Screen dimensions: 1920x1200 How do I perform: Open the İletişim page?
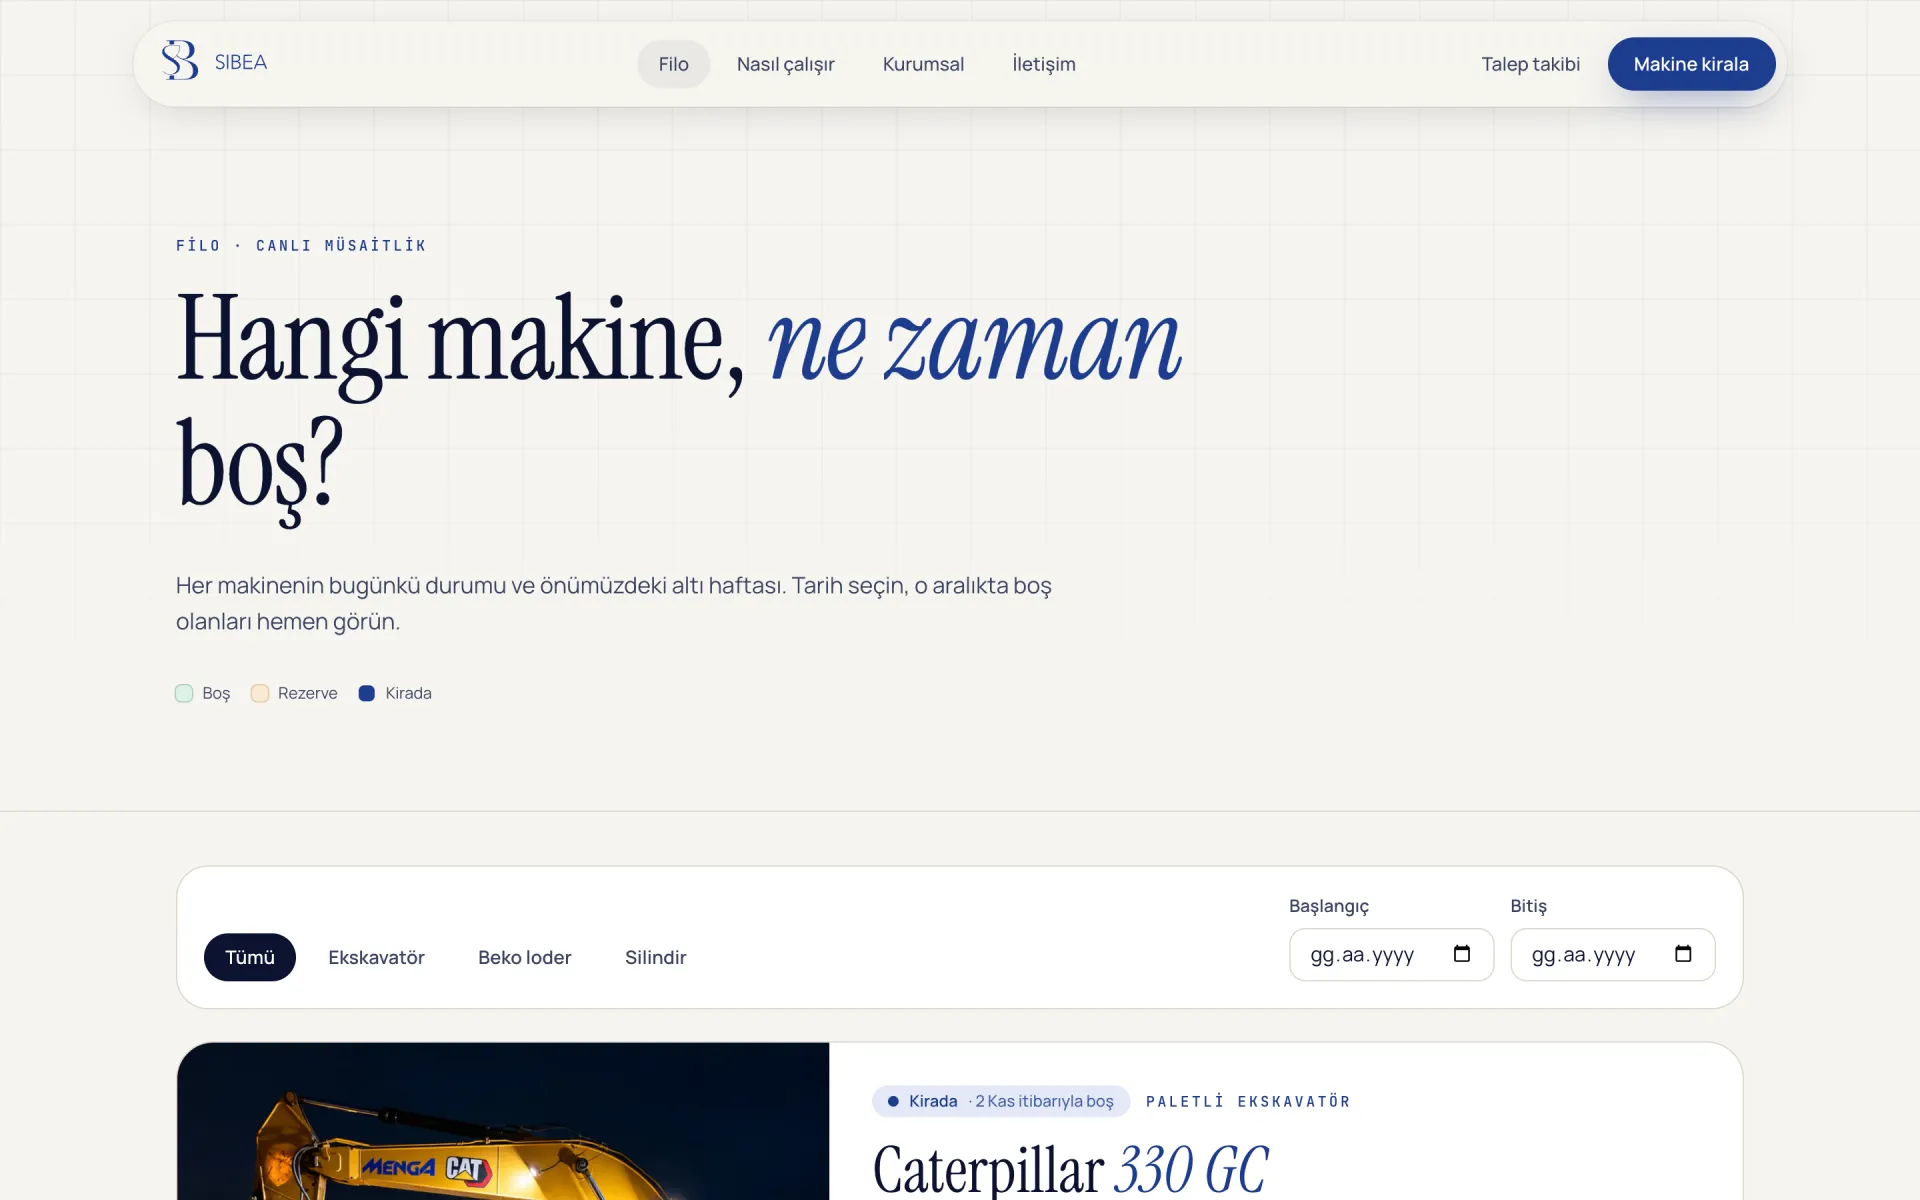pyautogui.click(x=1044, y=64)
